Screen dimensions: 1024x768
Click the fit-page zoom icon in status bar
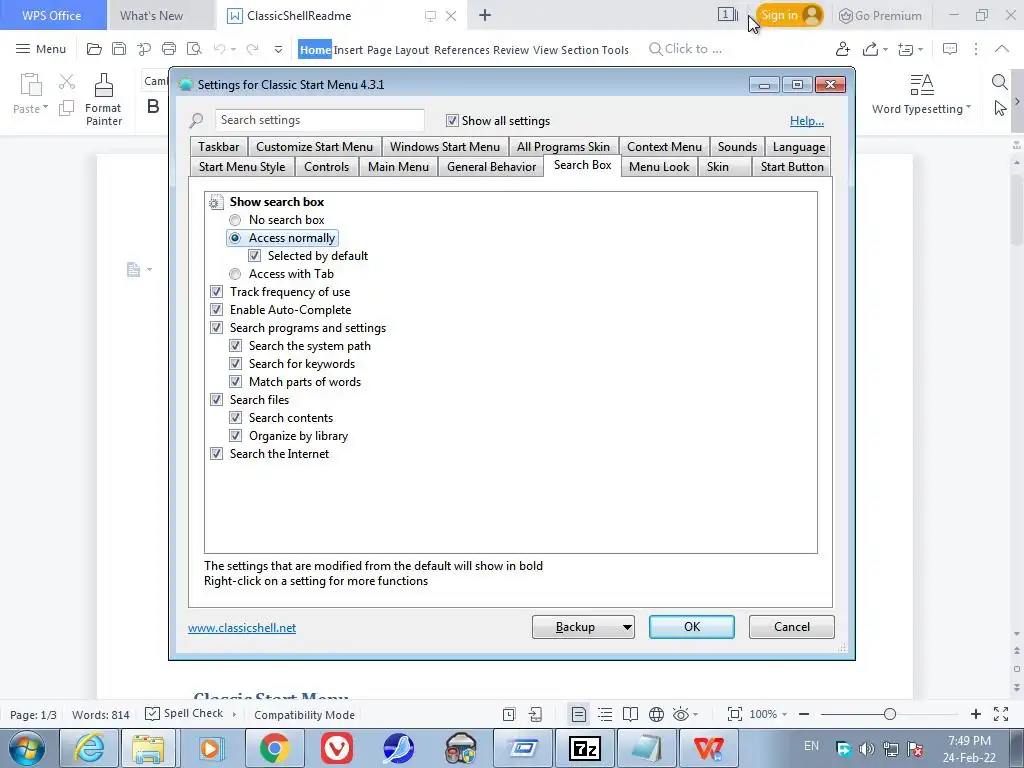735,714
